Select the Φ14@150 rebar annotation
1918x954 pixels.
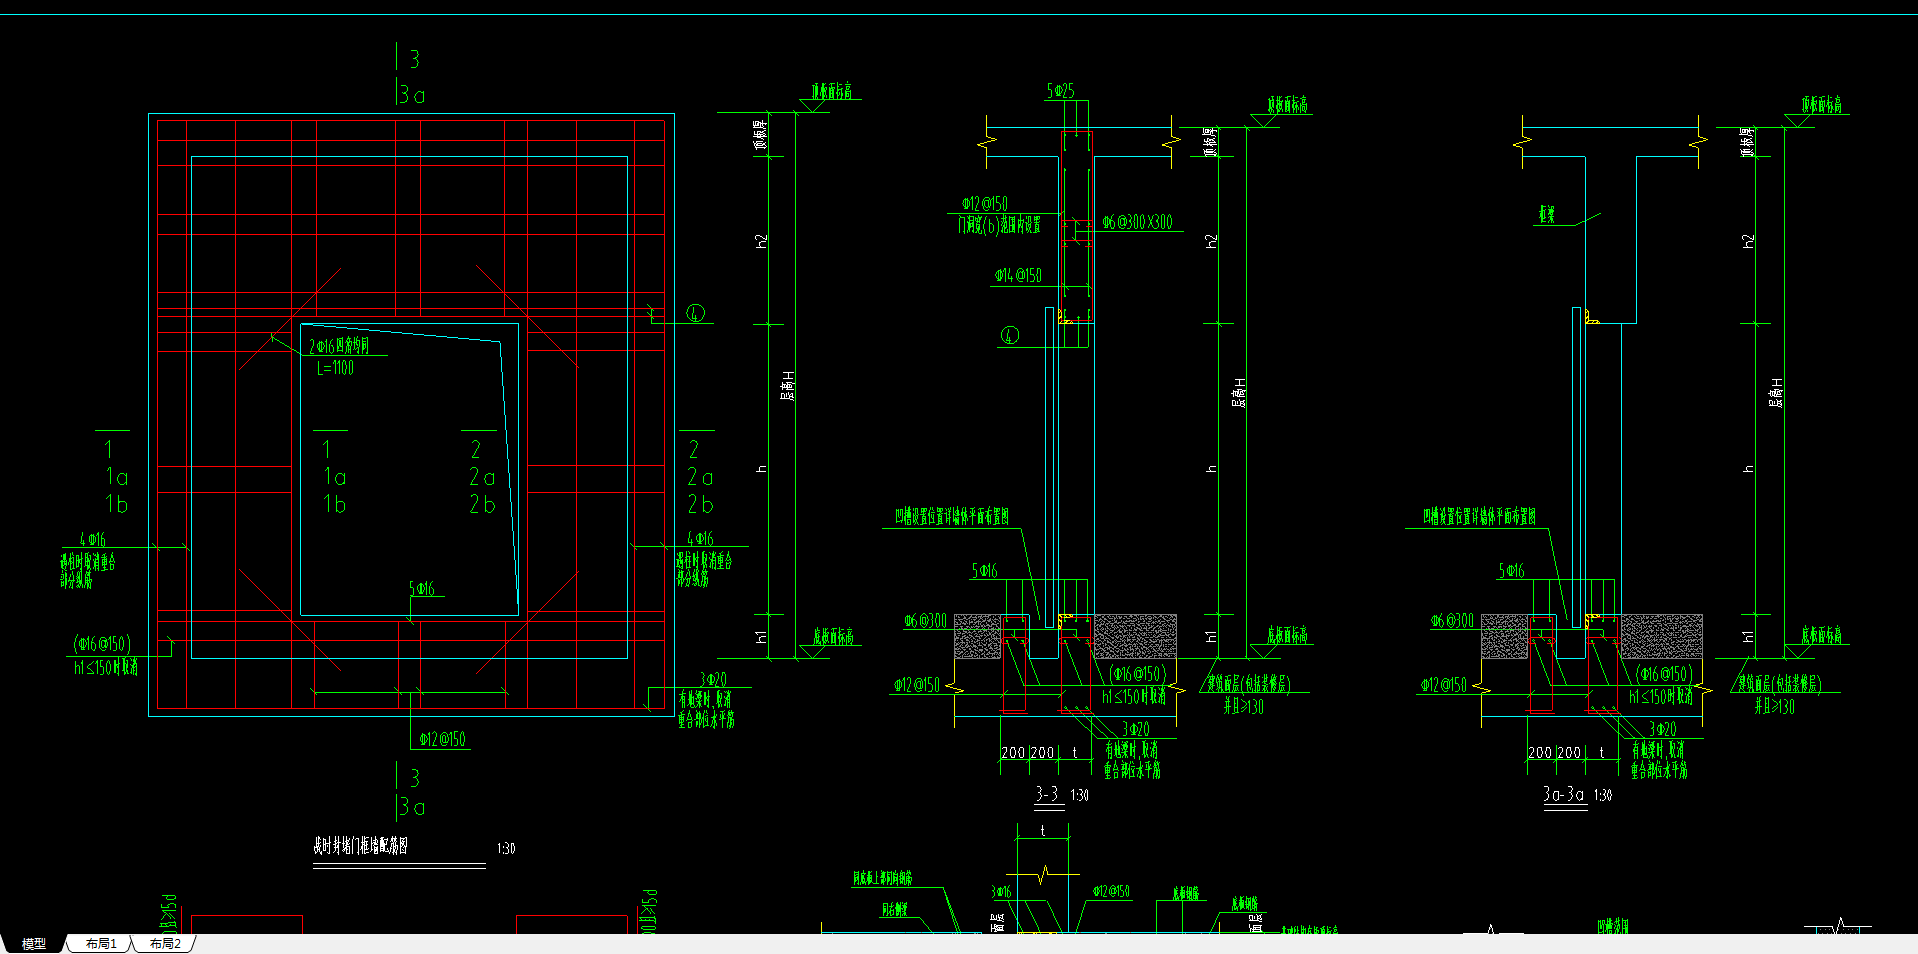1018,275
